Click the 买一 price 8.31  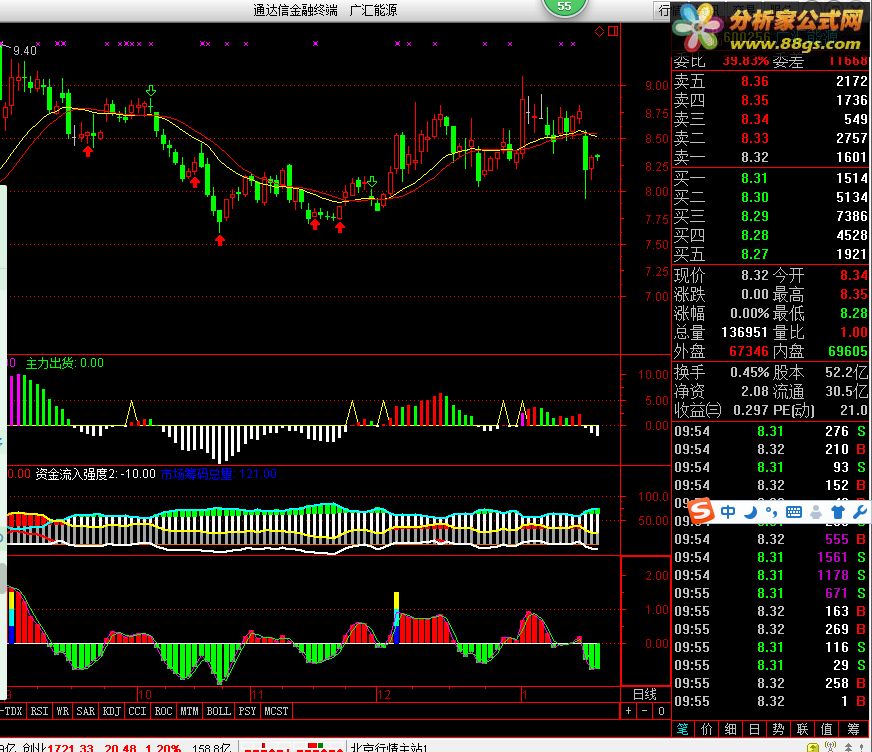coord(755,179)
